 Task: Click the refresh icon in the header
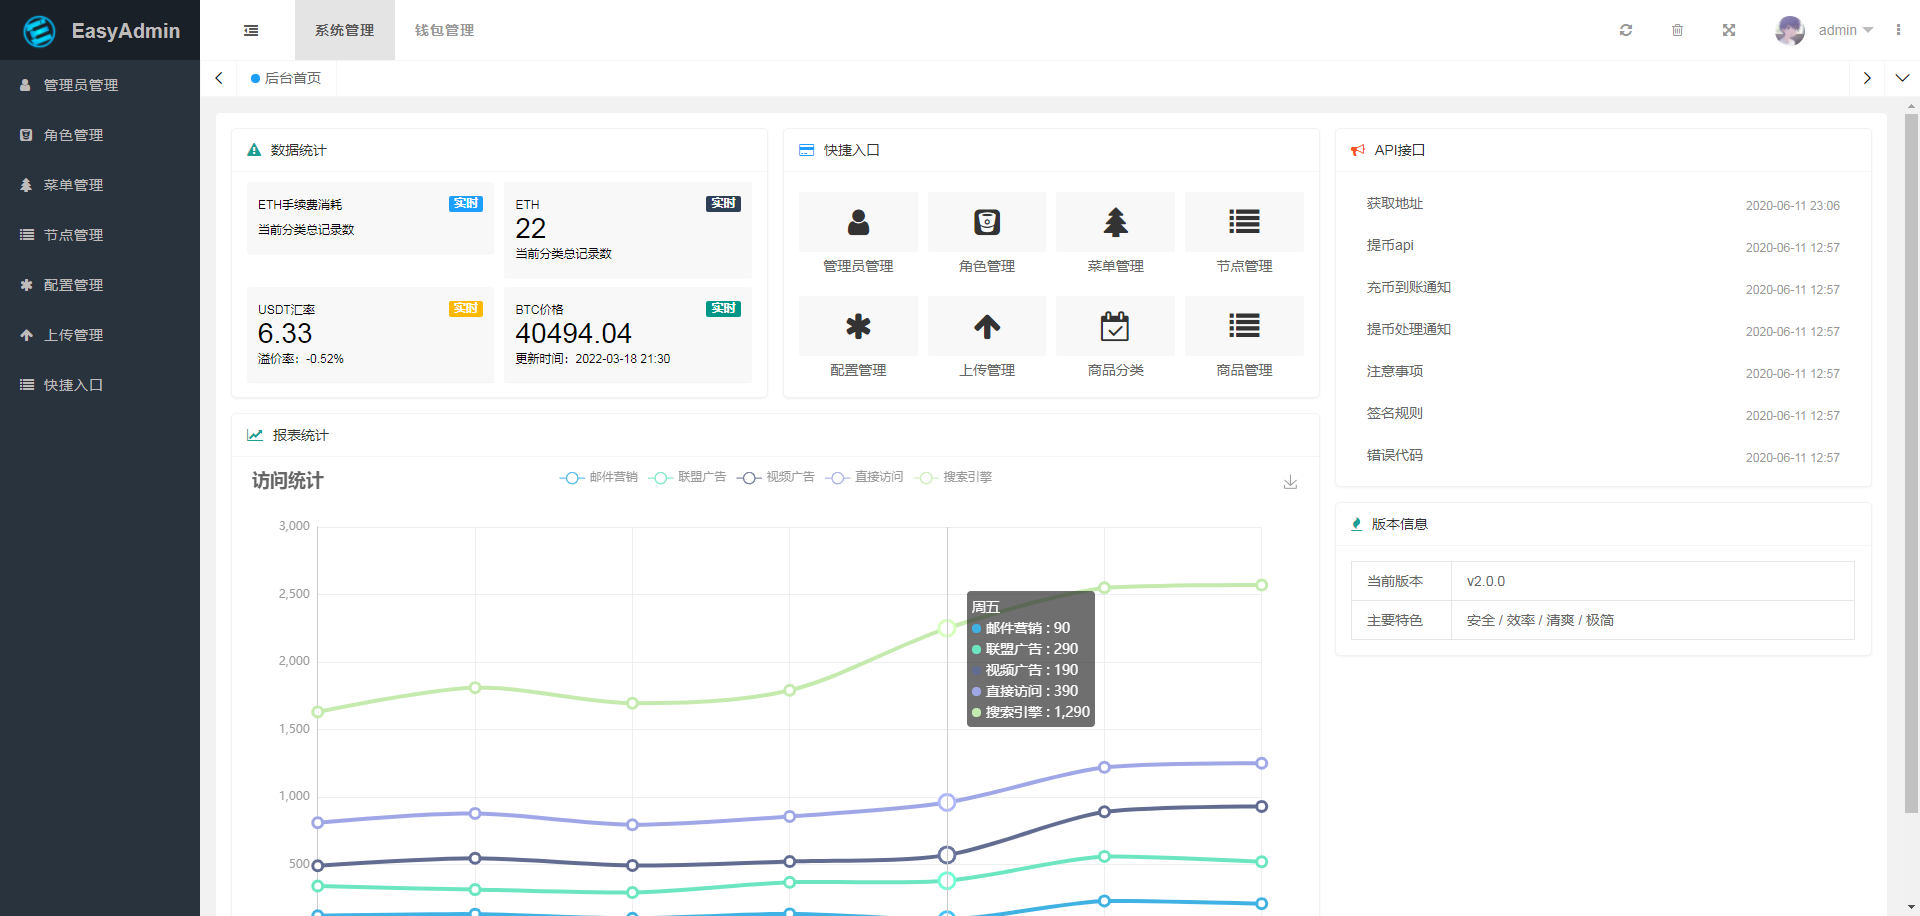pyautogui.click(x=1626, y=30)
